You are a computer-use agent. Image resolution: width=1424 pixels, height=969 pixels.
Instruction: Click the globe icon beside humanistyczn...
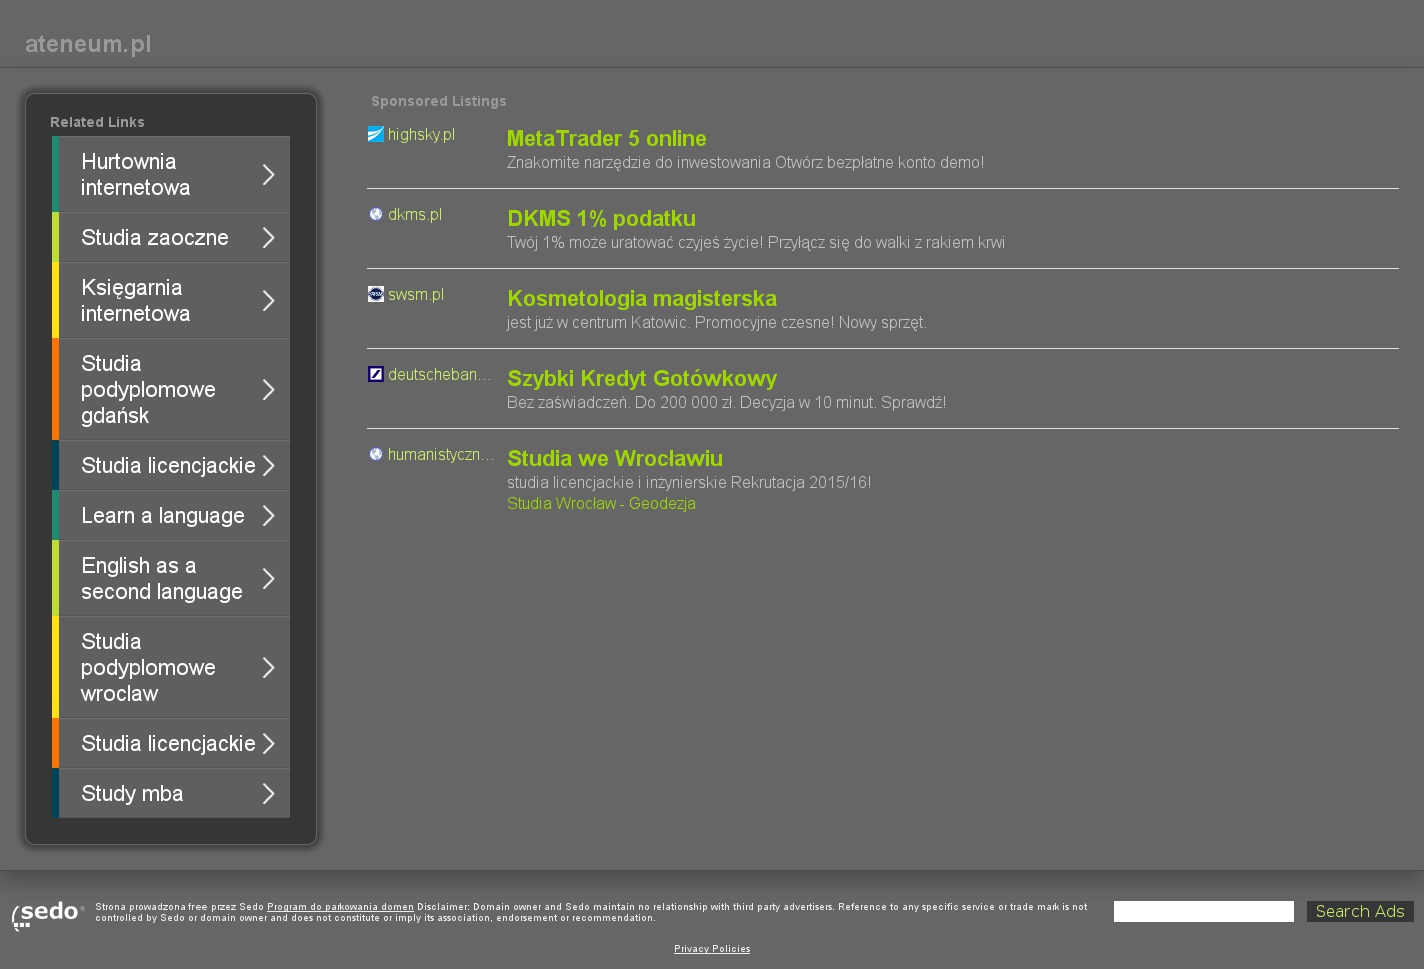point(376,454)
